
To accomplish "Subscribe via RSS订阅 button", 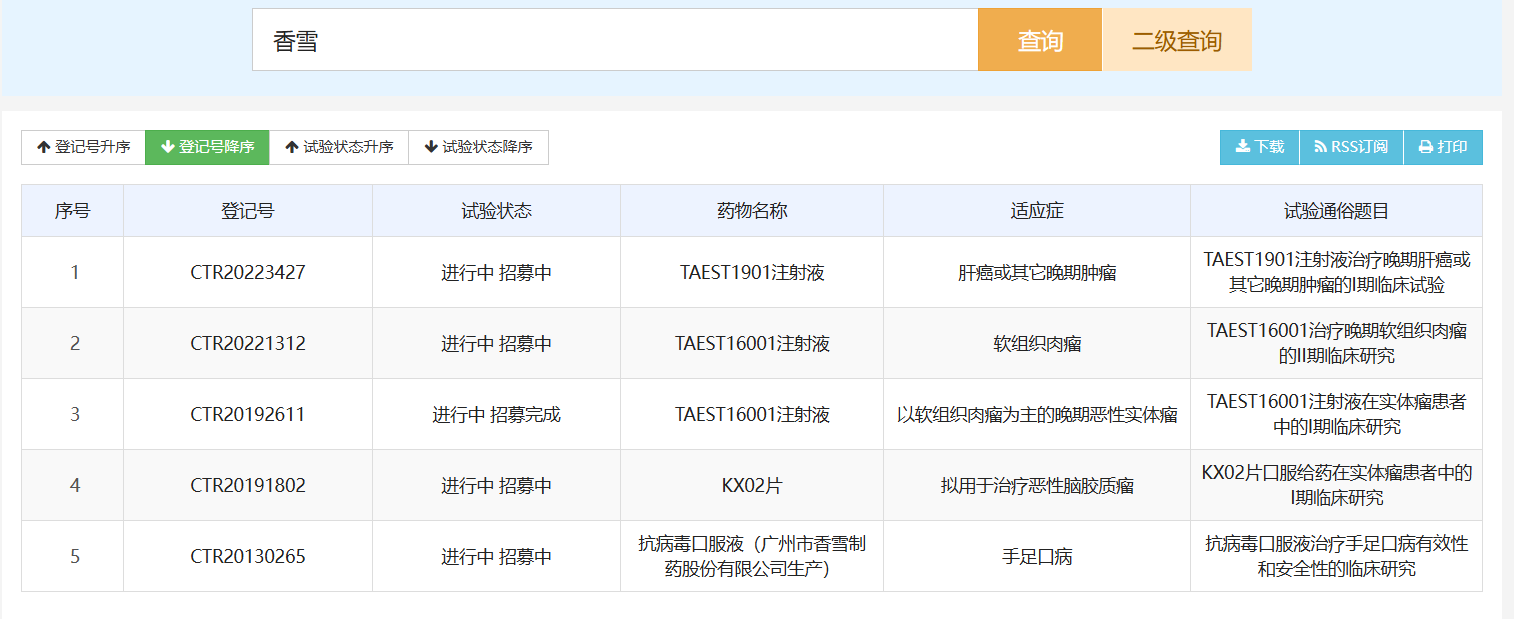I will tap(1351, 147).
